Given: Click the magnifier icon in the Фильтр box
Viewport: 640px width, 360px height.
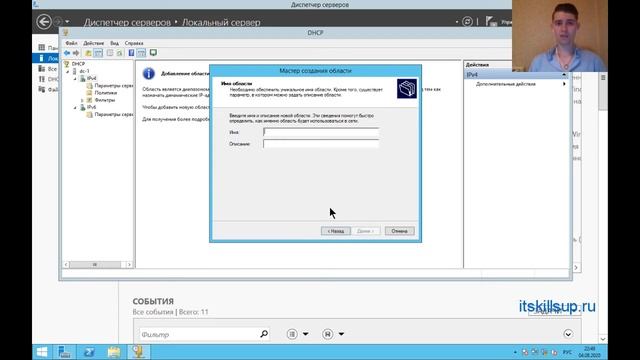Looking at the screenshot, I should click(264, 334).
